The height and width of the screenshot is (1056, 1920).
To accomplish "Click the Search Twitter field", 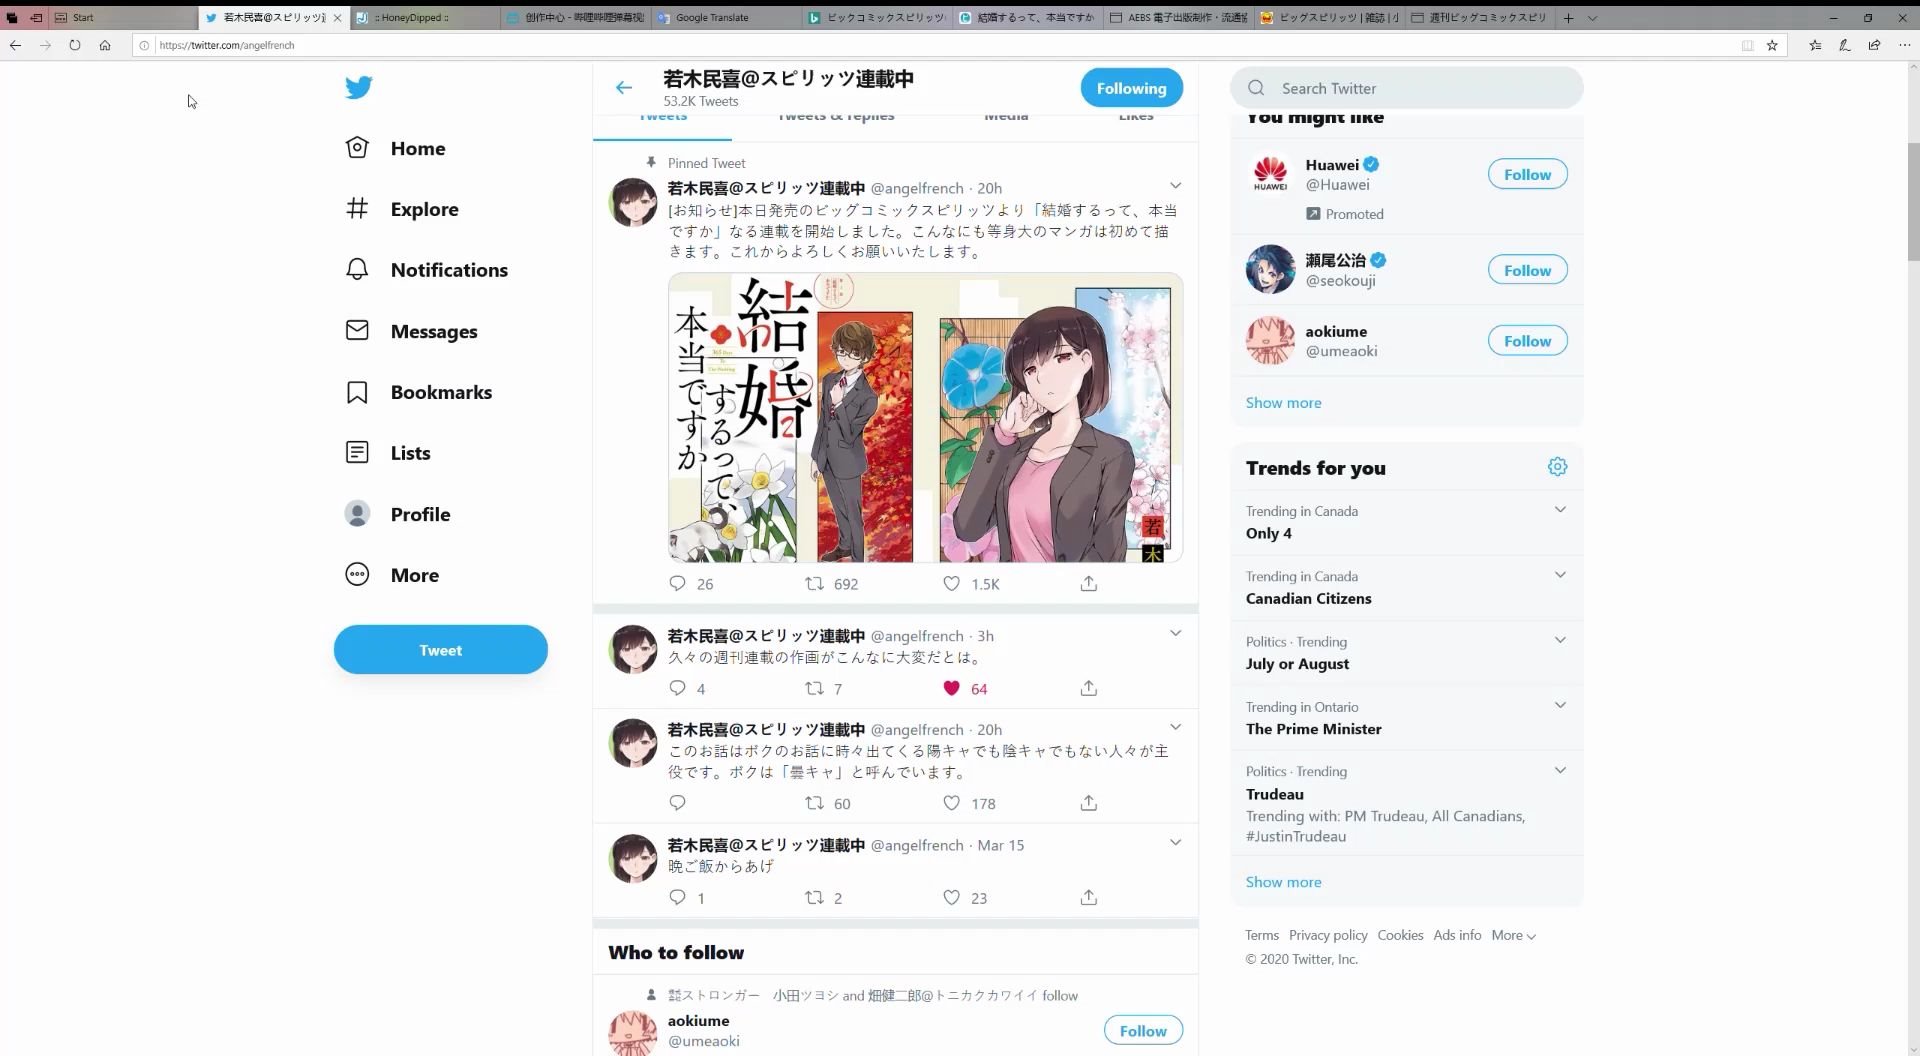I will (1407, 88).
